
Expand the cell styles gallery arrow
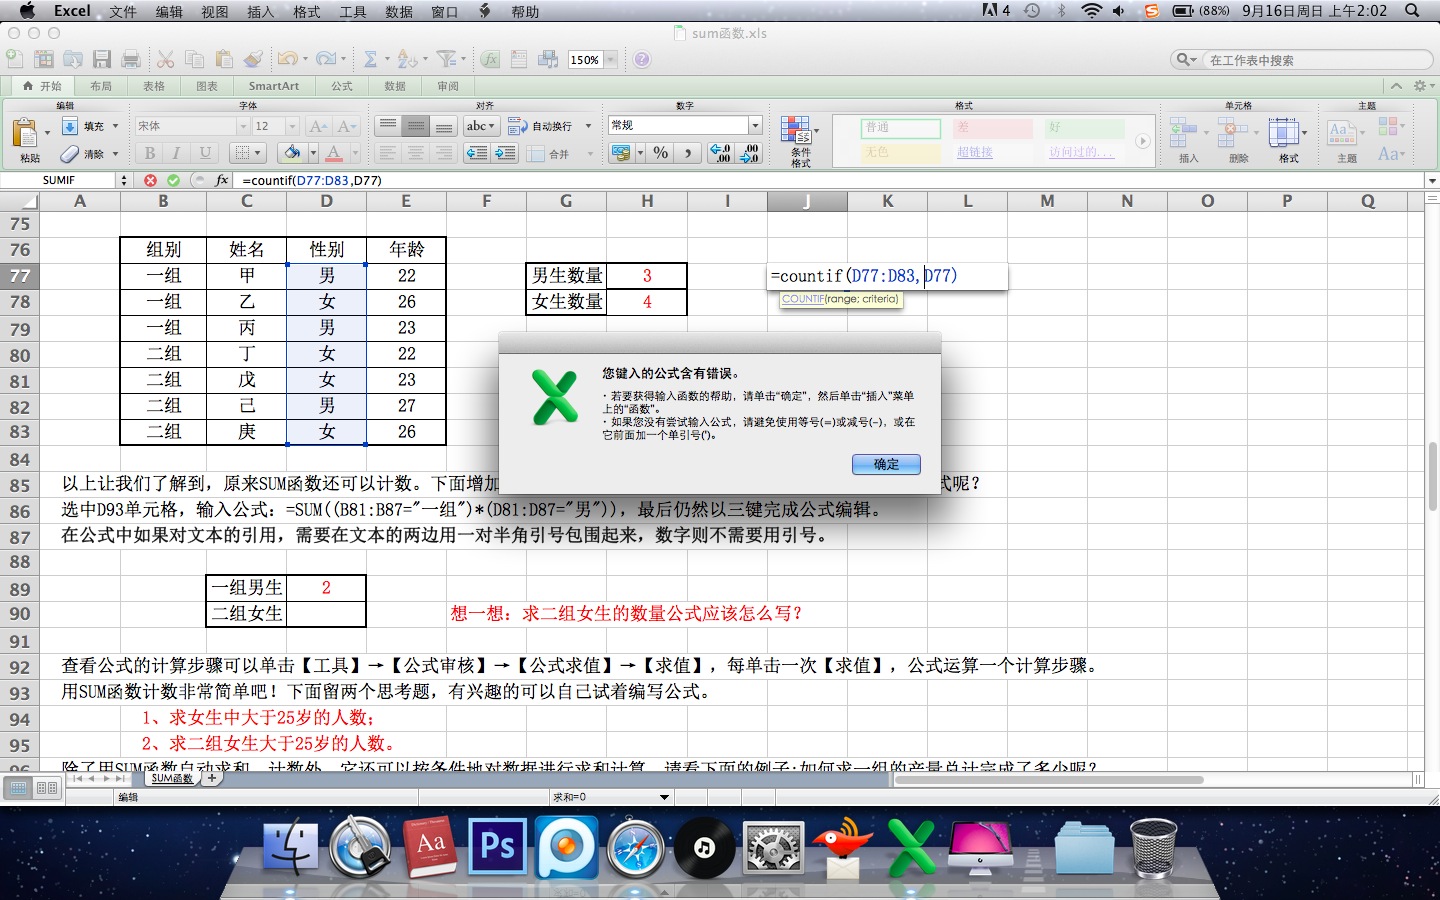pyautogui.click(x=1142, y=141)
